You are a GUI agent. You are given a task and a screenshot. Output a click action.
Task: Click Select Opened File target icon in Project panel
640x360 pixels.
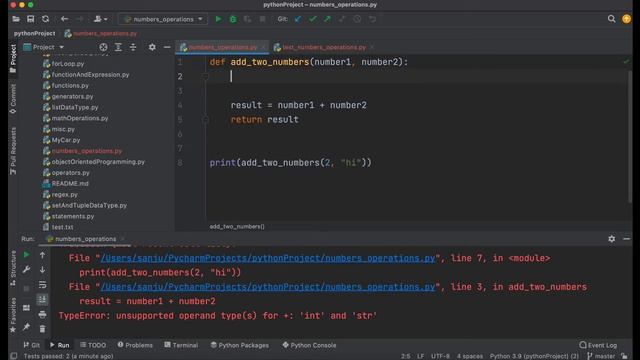pyautogui.click(x=103, y=47)
